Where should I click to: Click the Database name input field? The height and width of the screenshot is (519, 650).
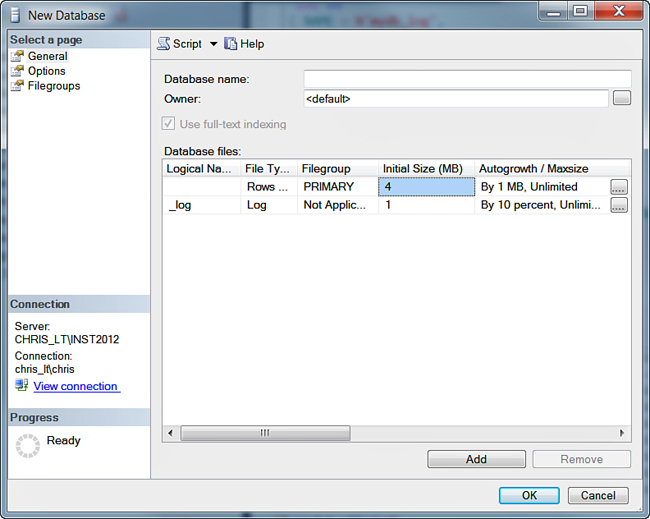(x=467, y=79)
